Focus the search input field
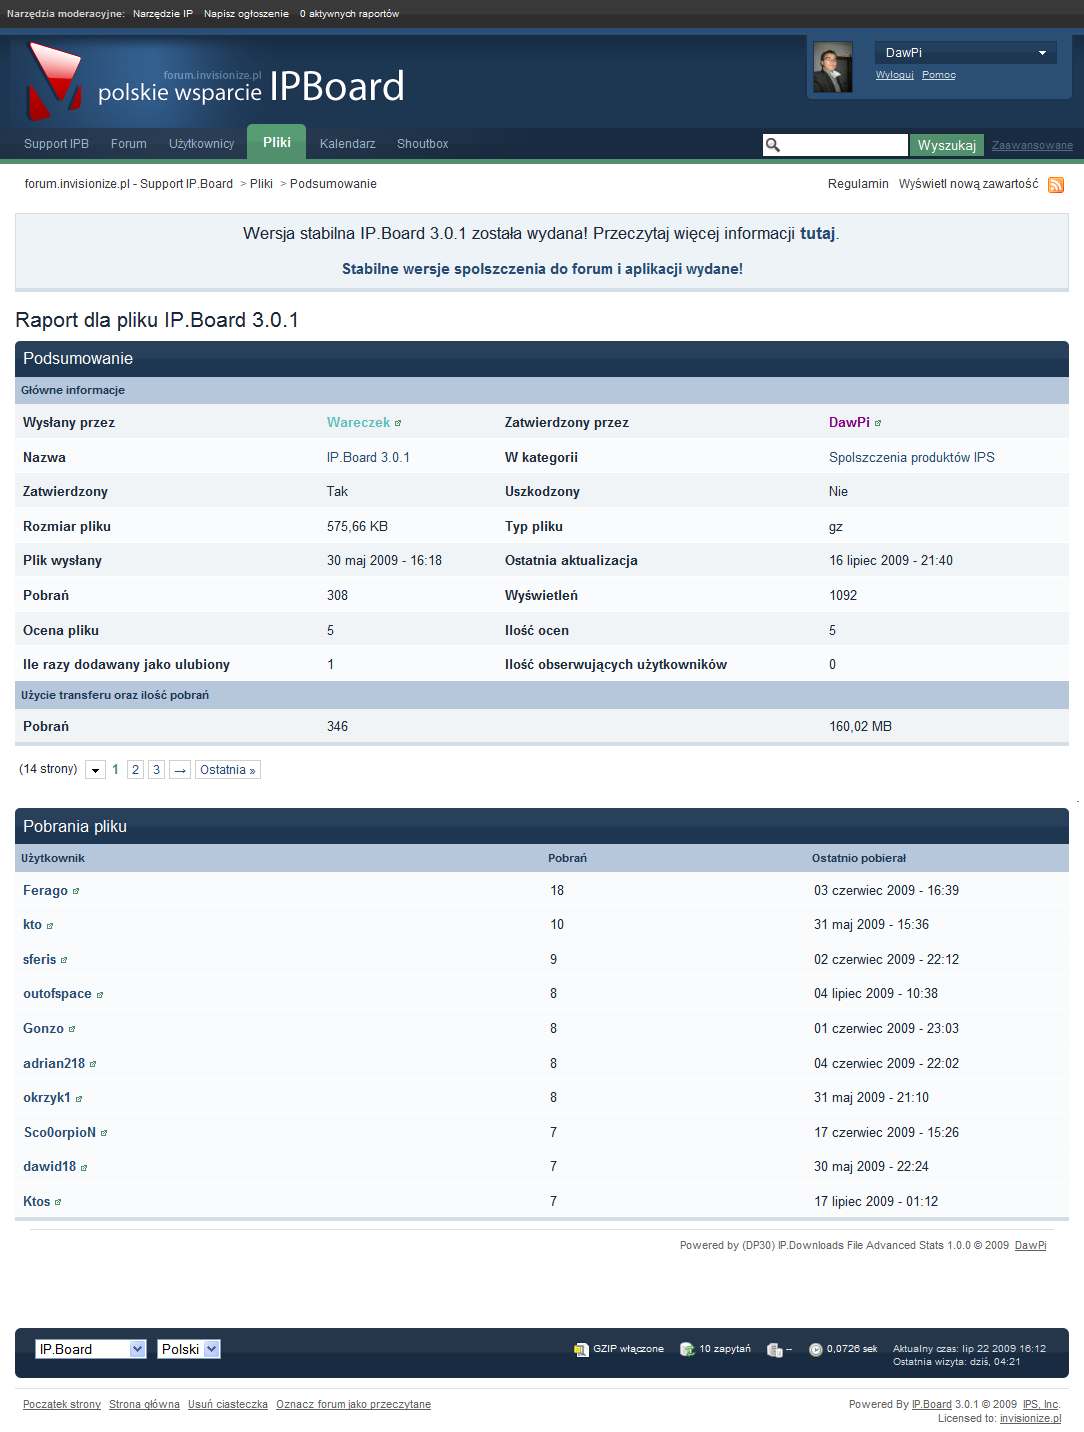 [x=844, y=145]
